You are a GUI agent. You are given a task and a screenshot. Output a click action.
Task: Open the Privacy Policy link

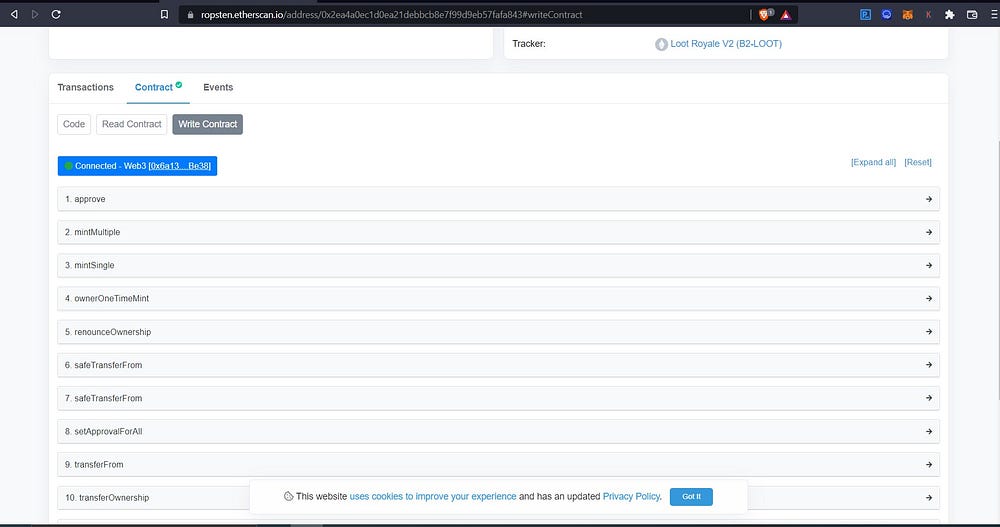click(631, 496)
